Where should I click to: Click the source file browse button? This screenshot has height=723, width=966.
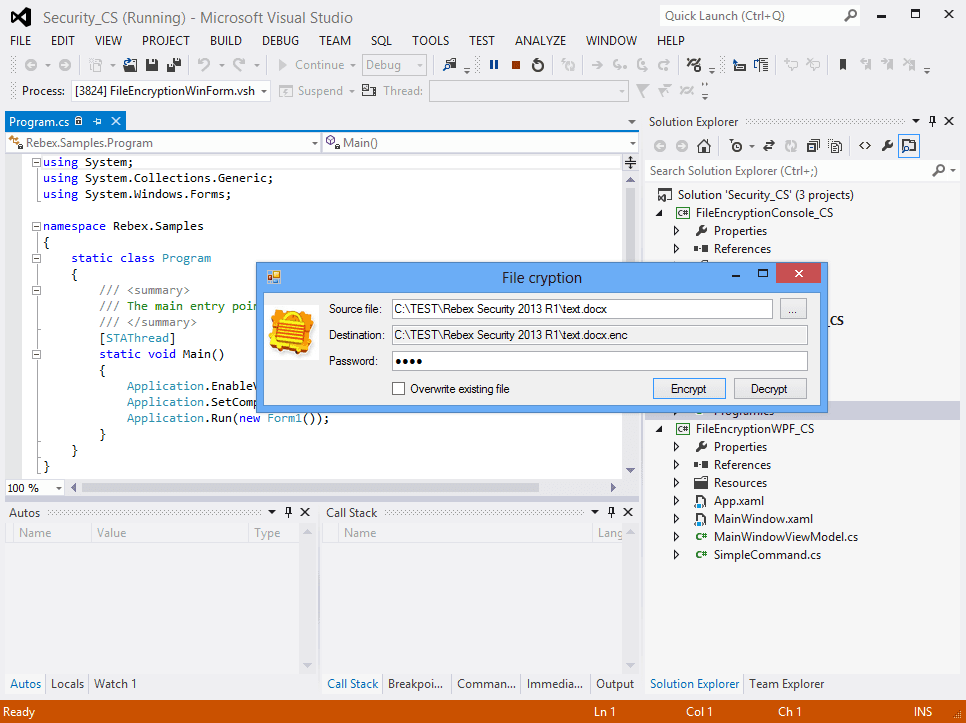(x=793, y=309)
